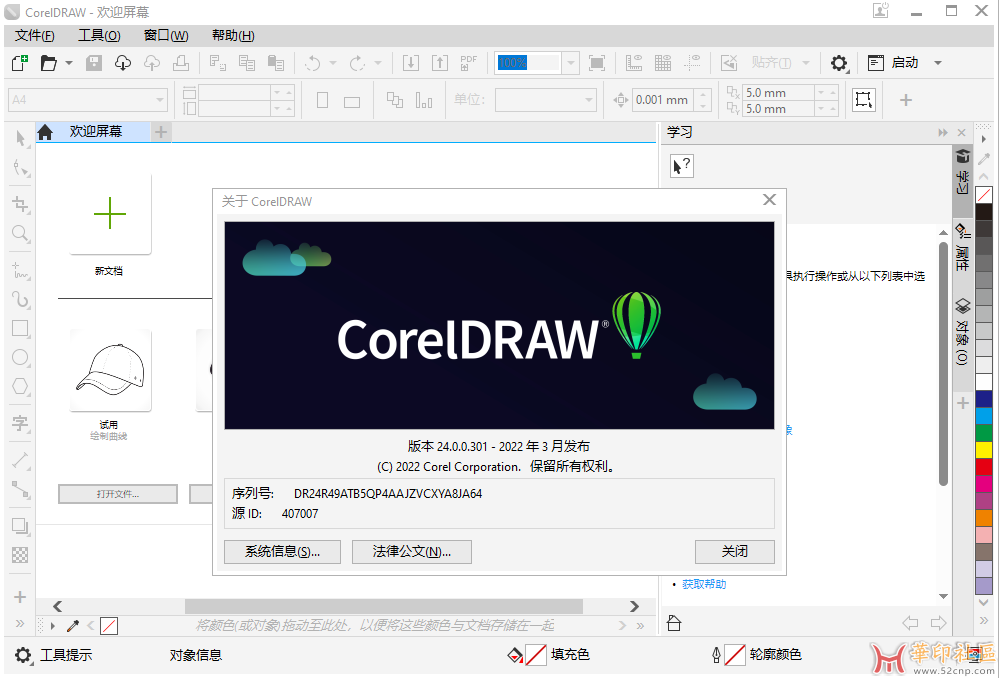Click the 法律公文(N)... button

[412, 552]
